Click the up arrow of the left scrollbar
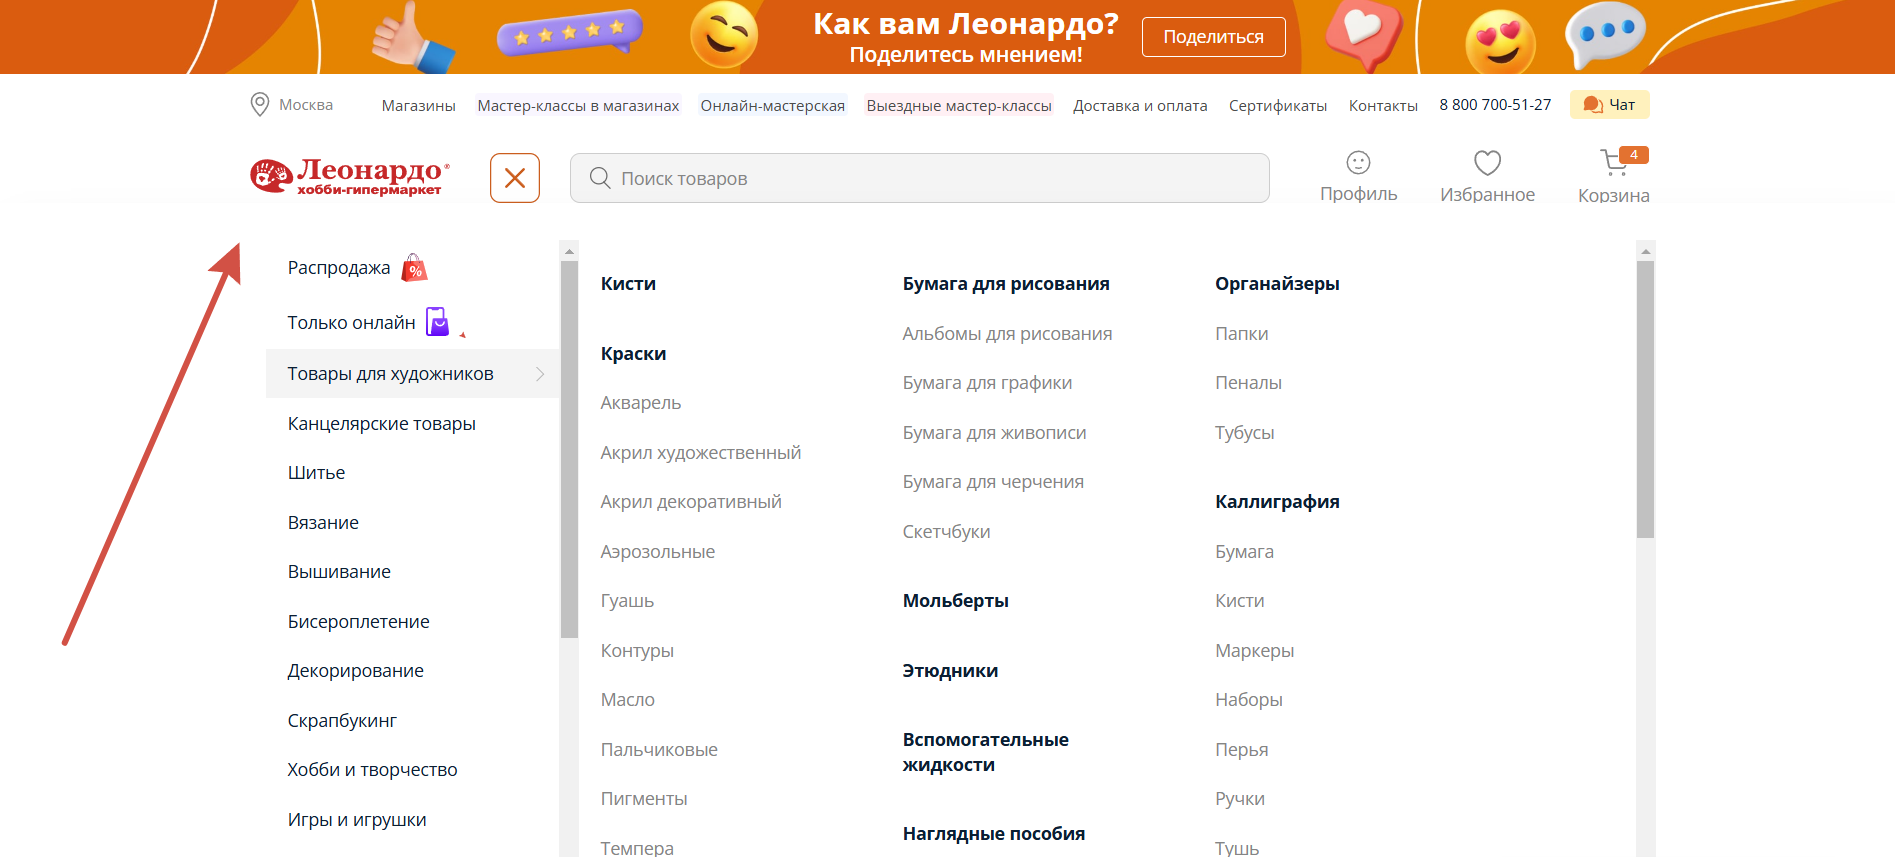Screen dimensions: 1895x857 pos(569,252)
